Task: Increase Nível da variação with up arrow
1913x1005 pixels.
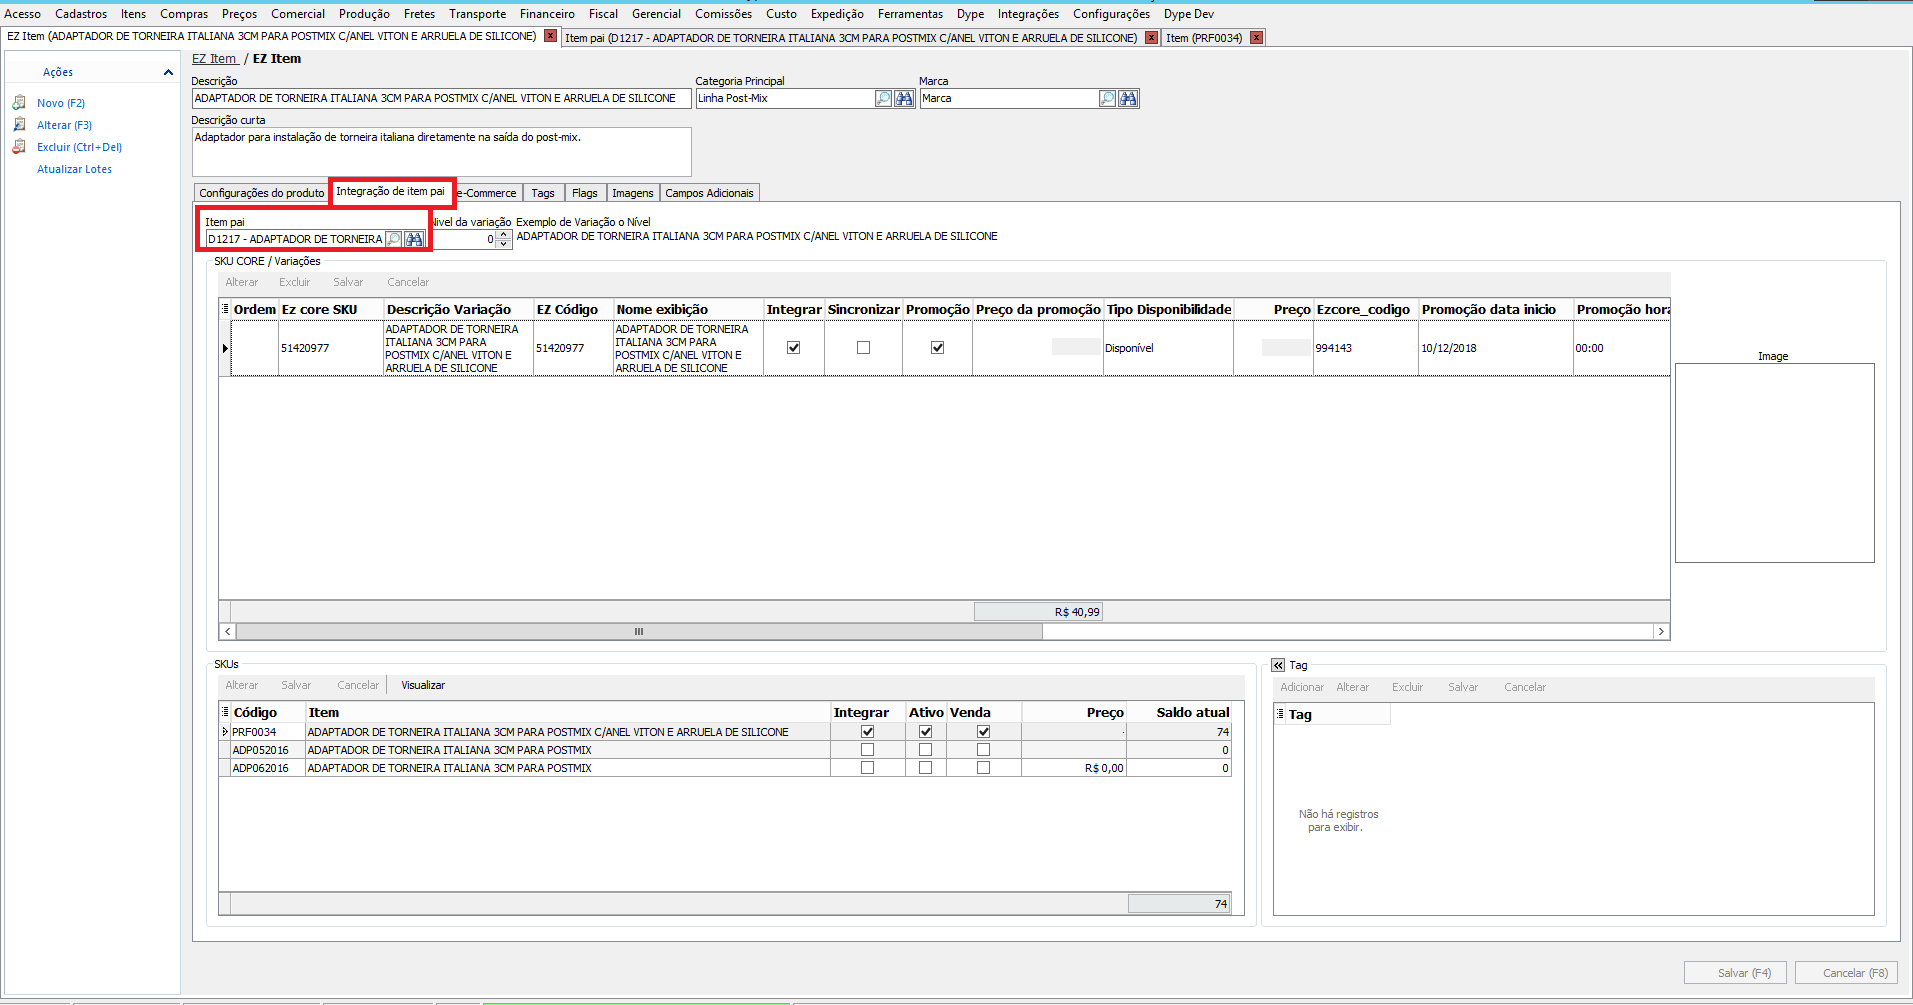Action: [x=504, y=235]
